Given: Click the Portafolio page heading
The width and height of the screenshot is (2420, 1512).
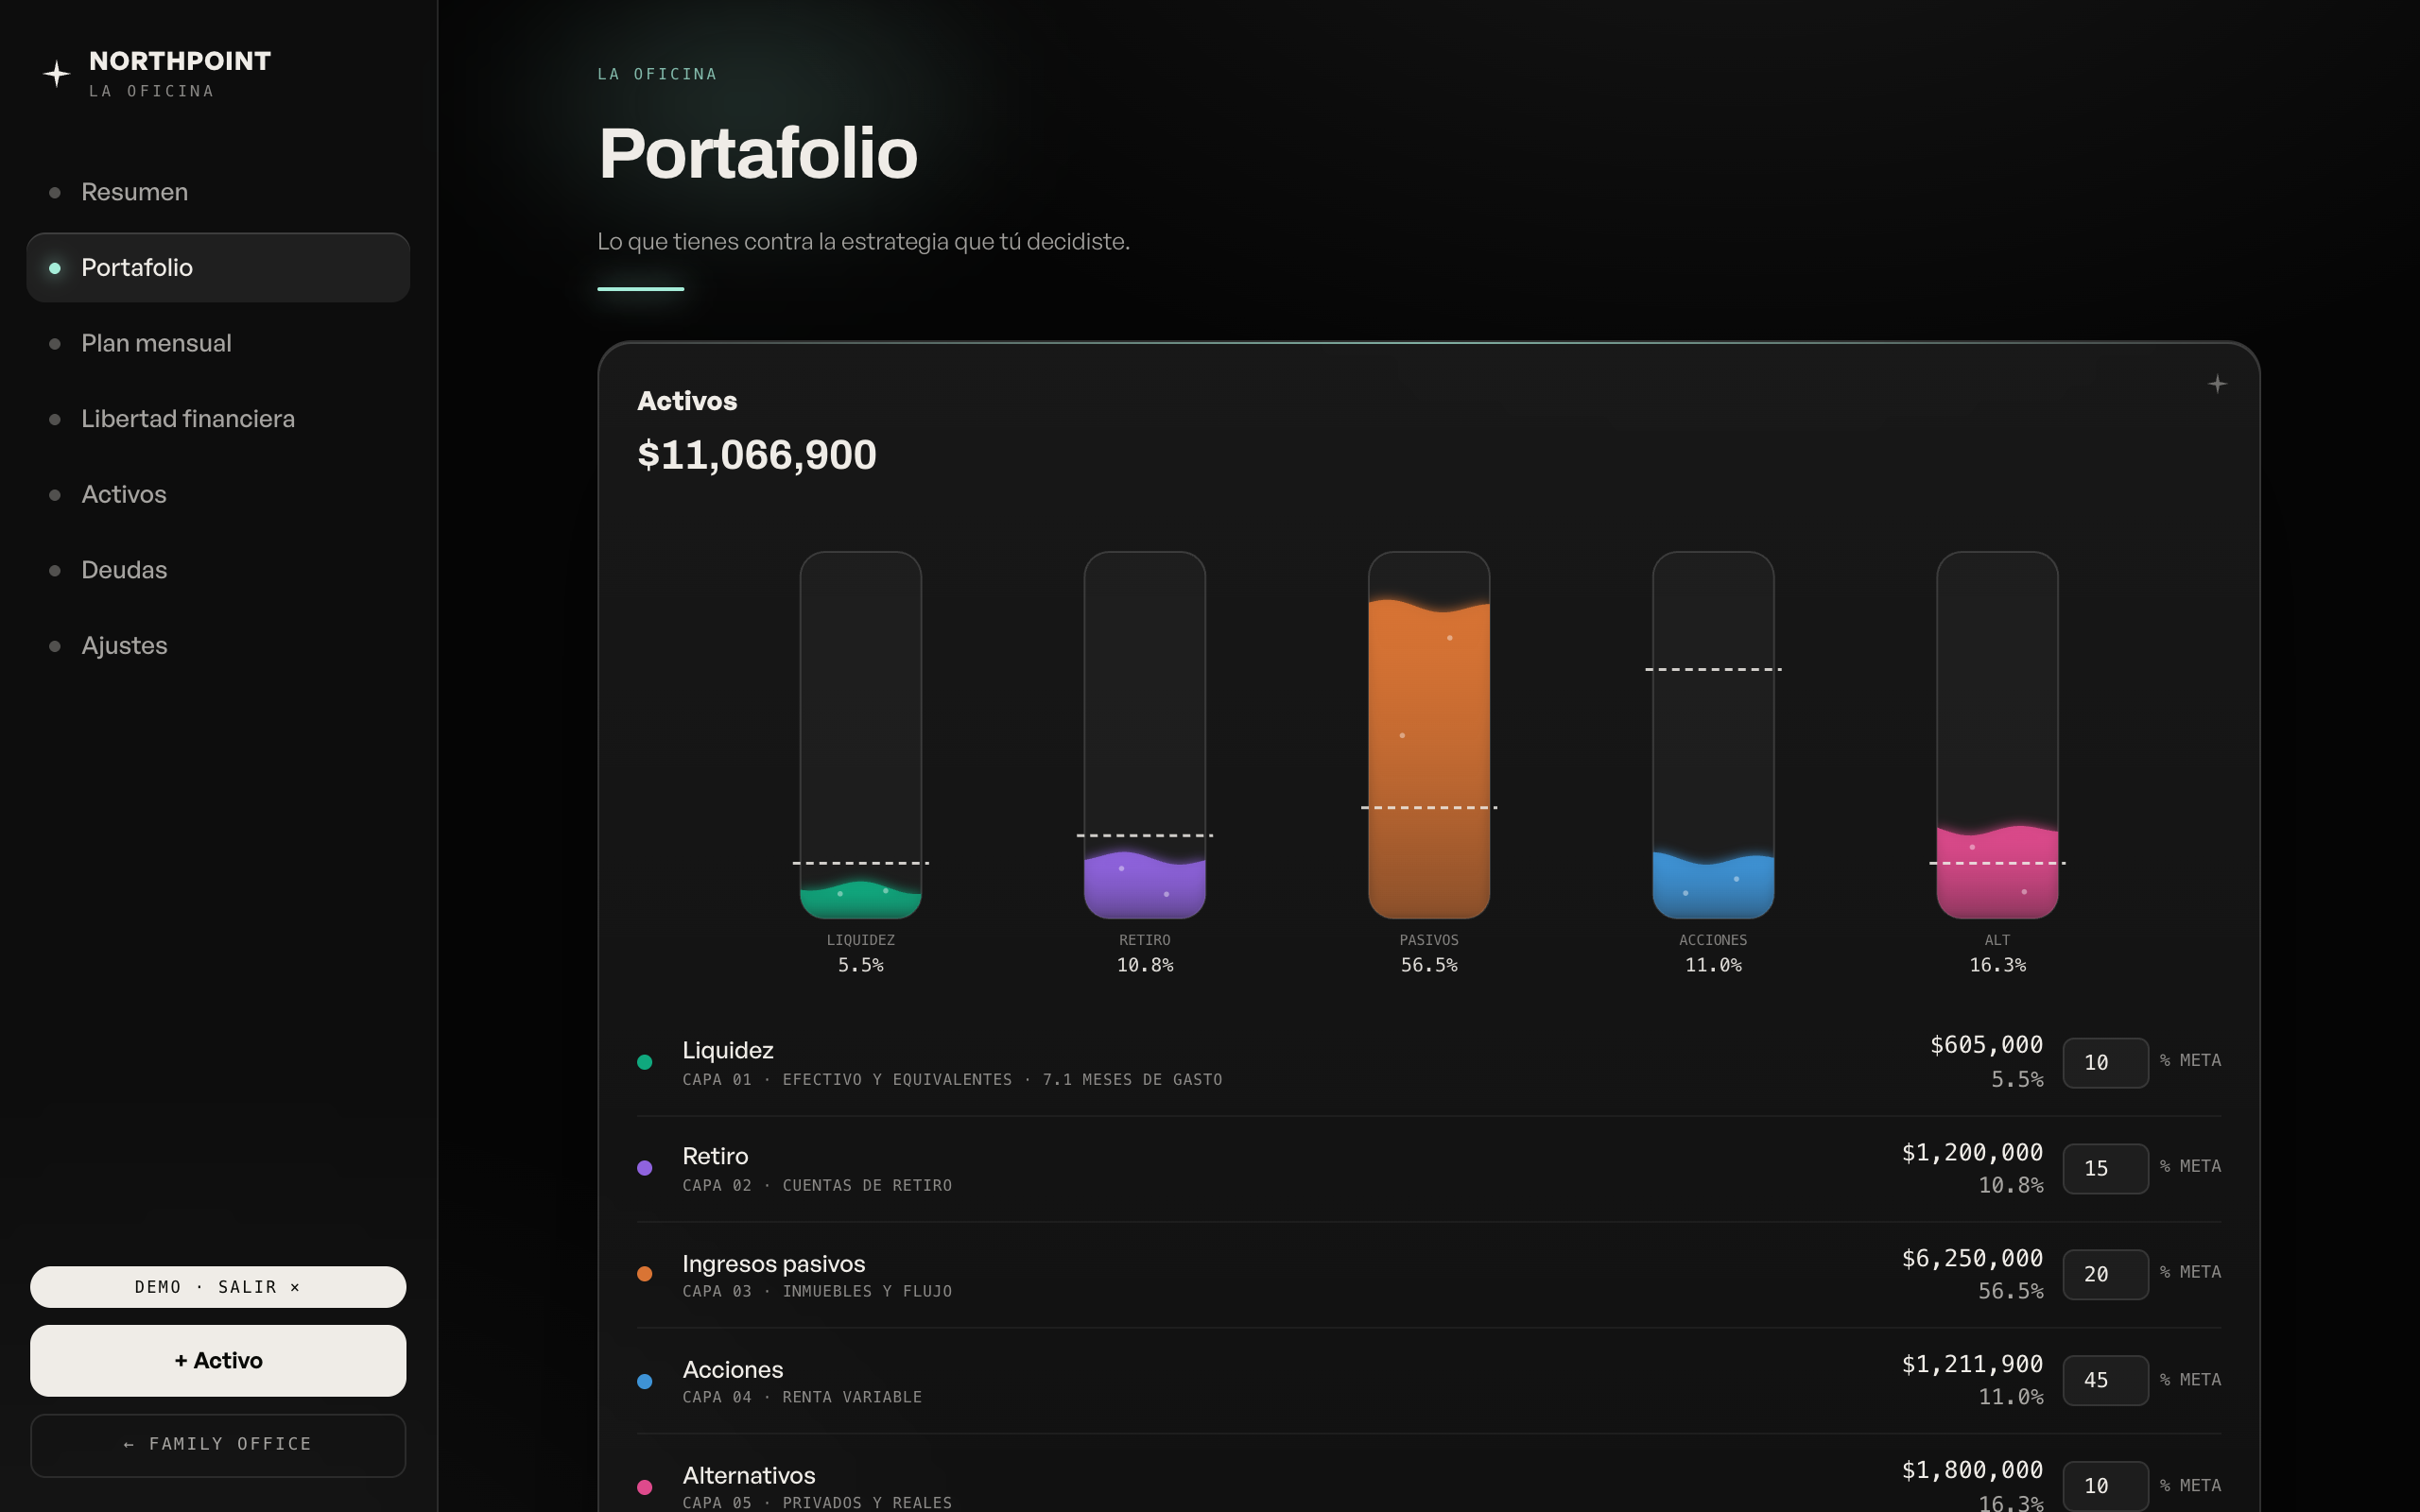Looking at the screenshot, I should point(758,154).
